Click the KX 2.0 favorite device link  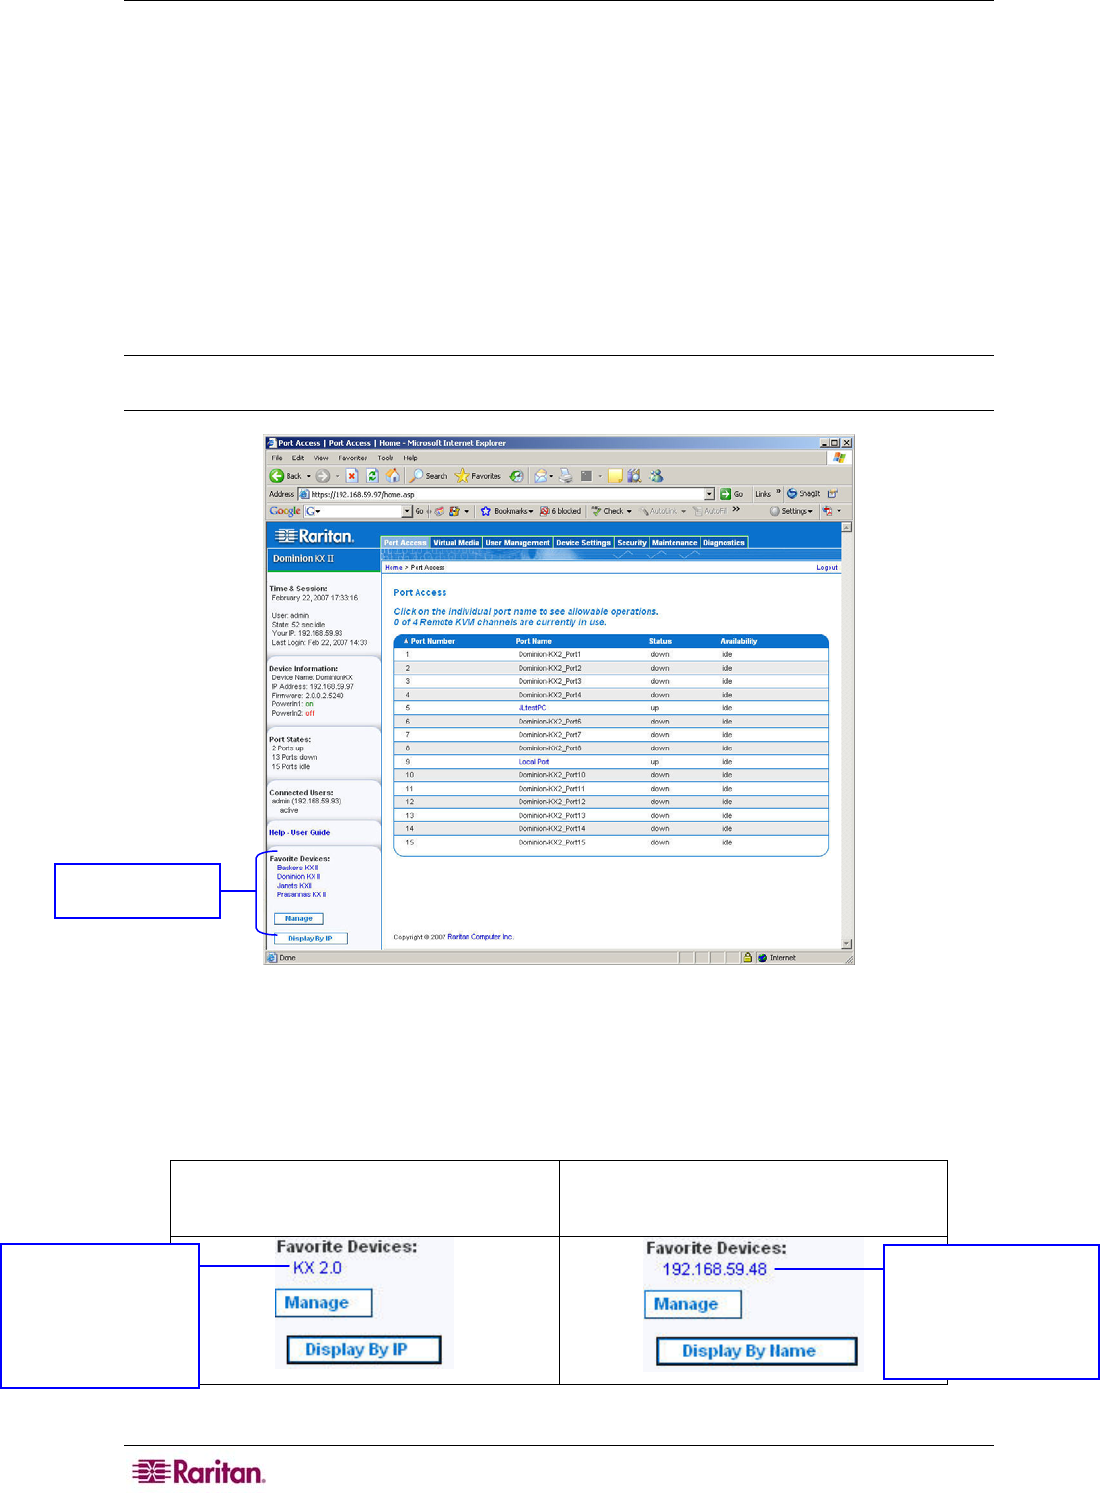point(317,1267)
